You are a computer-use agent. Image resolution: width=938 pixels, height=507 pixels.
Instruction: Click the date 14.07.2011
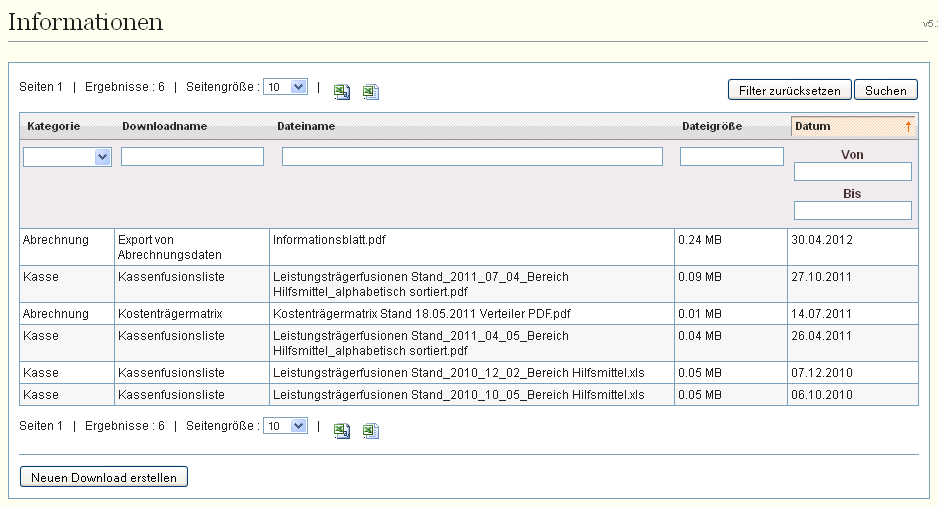pos(821,314)
